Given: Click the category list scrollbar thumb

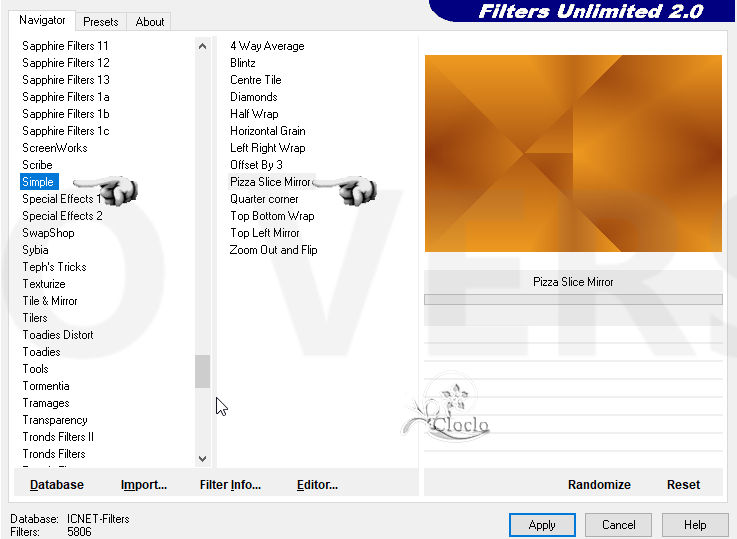Looking at the screenshot, I should coord(202,371).
